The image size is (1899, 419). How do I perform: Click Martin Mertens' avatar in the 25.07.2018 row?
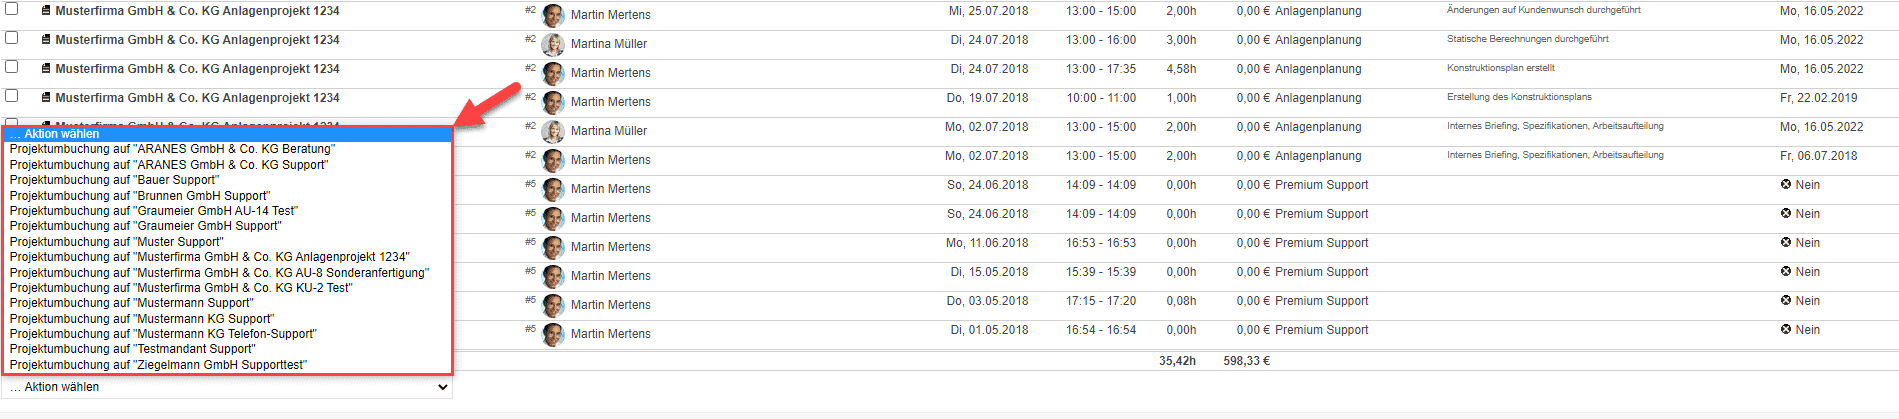pos(553,15)
